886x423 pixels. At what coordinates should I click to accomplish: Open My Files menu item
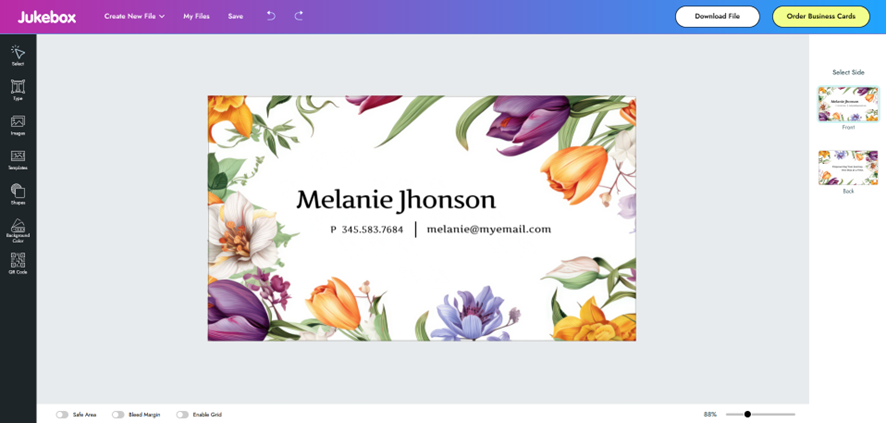pyautogui.click(x=196, y=16)
